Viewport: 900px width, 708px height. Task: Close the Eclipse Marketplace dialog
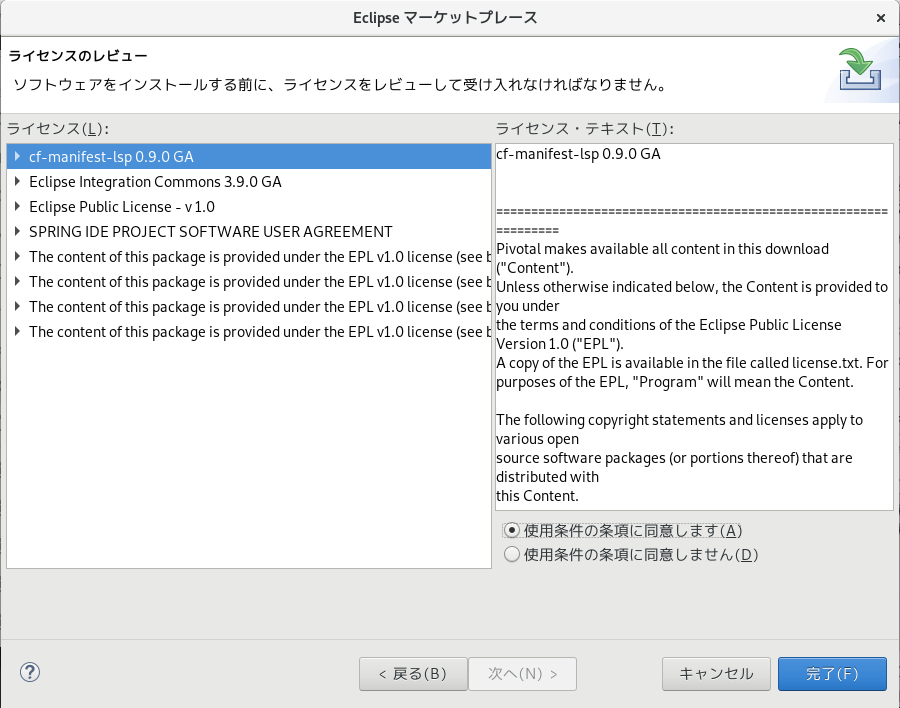tap(881, 18)
